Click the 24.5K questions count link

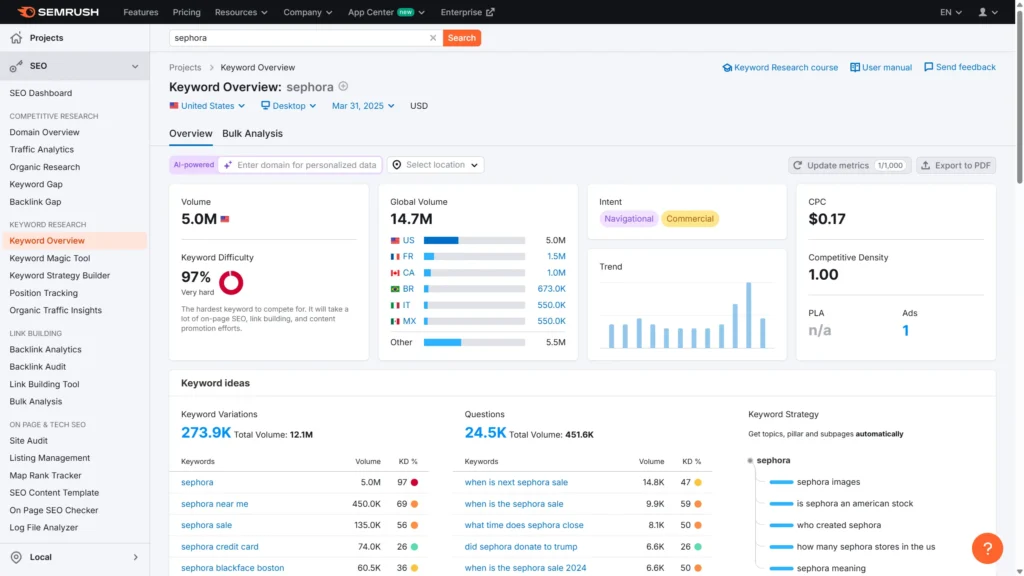[x=485, y=432]
